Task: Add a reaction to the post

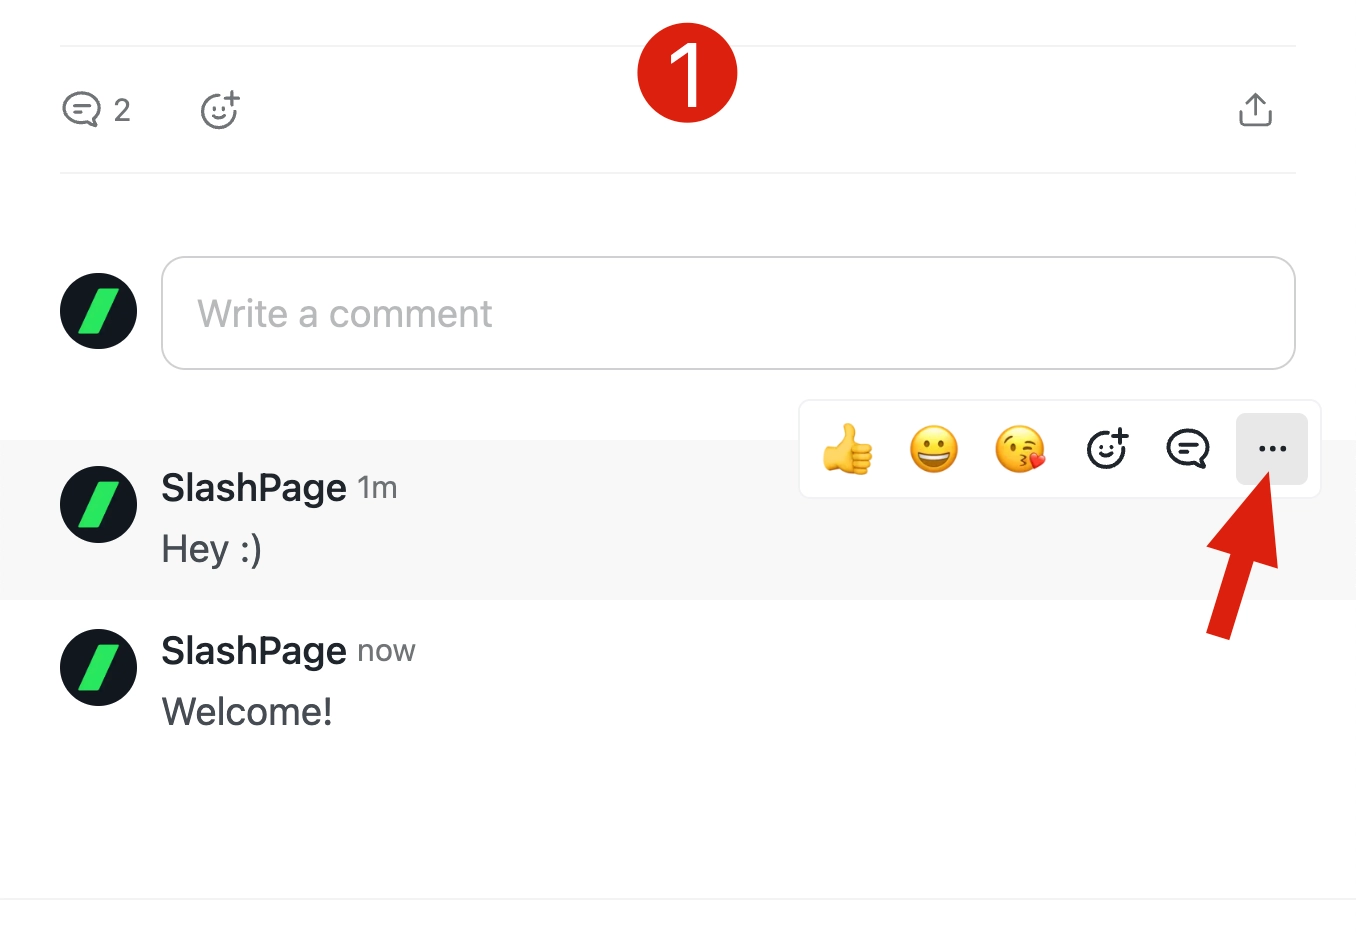Action: (220, 110)
